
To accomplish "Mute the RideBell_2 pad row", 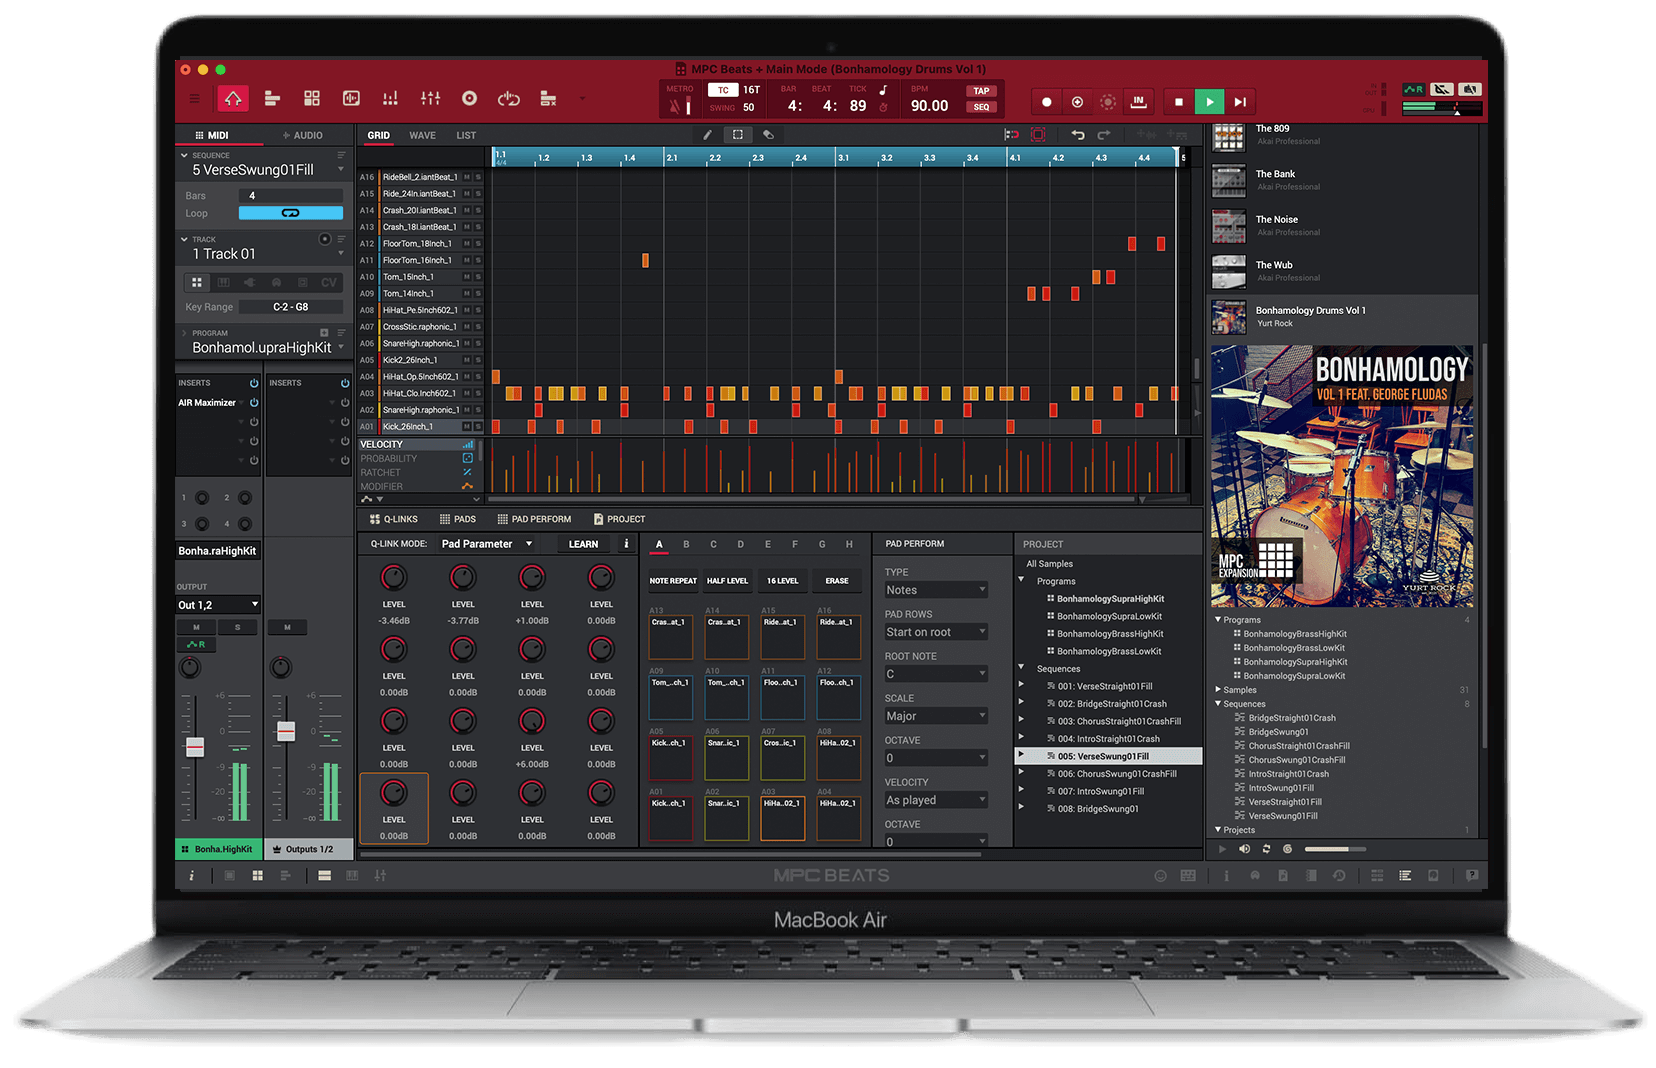I will 467,177.
